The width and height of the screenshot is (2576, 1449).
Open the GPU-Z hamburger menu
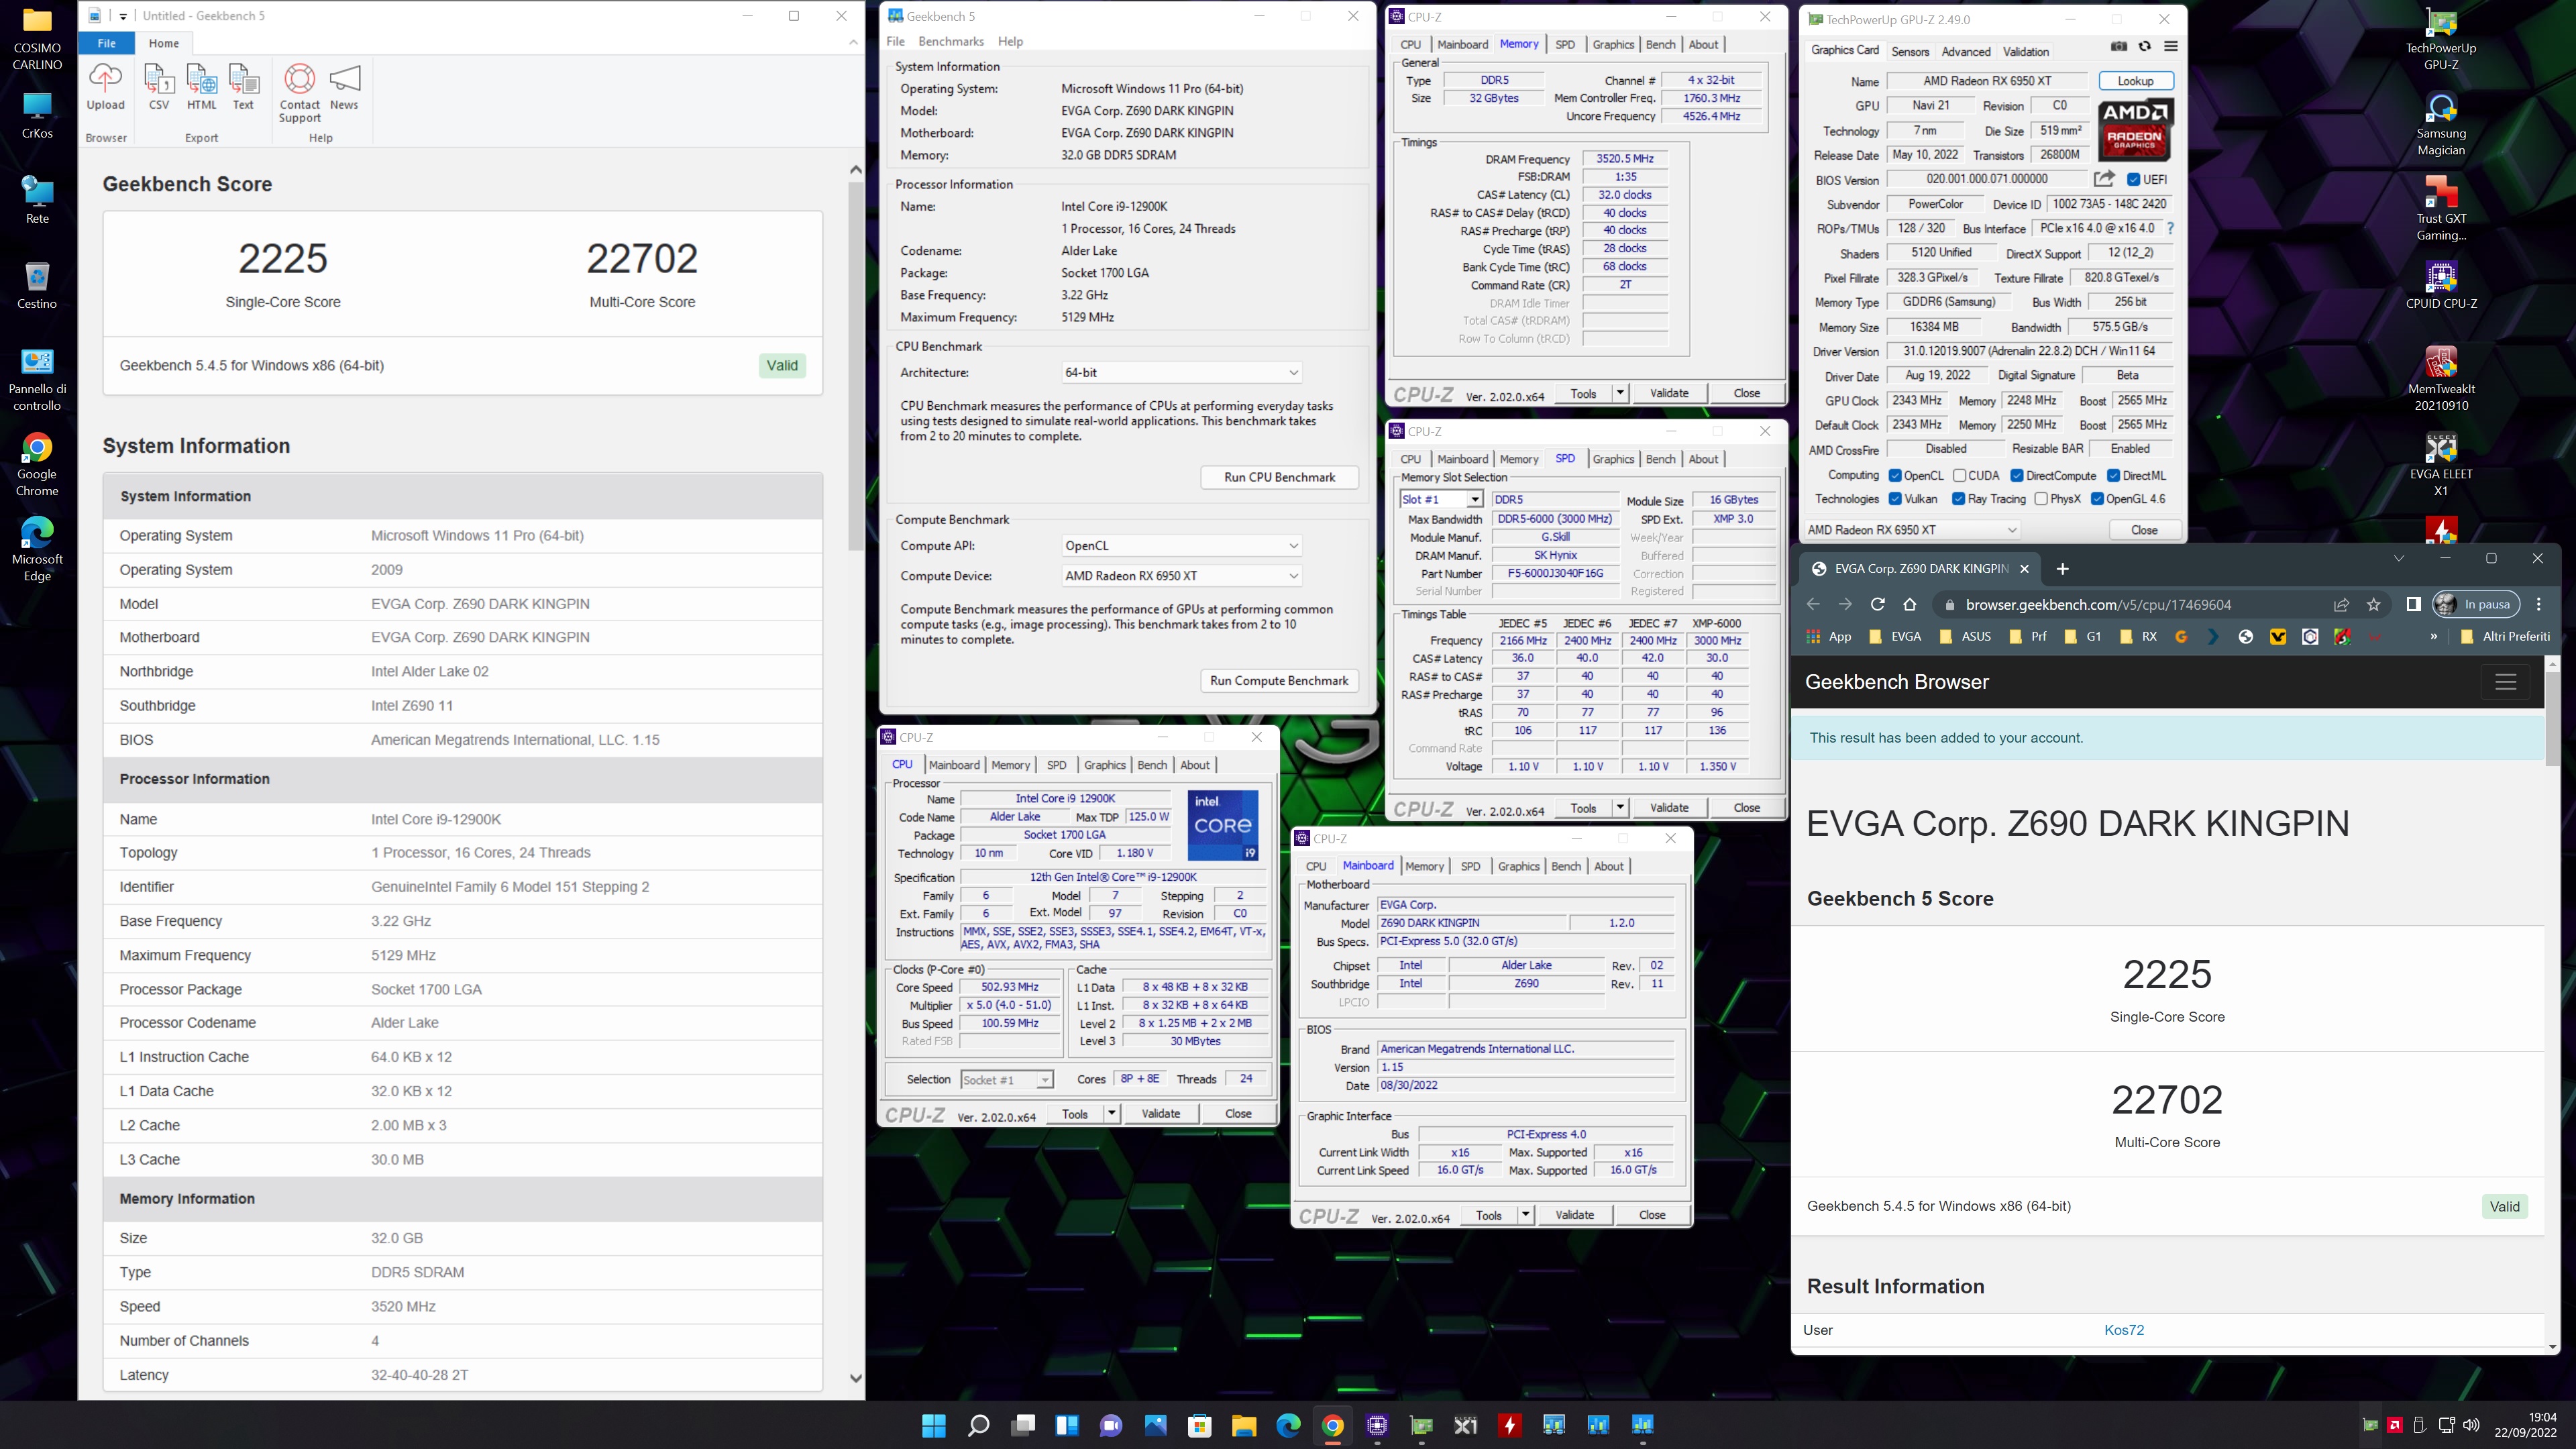tap(2170, 46)
